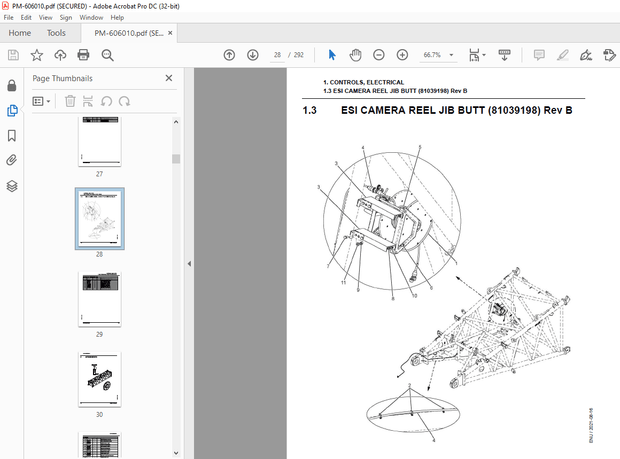Go to the next page arrow

point(253,55)
